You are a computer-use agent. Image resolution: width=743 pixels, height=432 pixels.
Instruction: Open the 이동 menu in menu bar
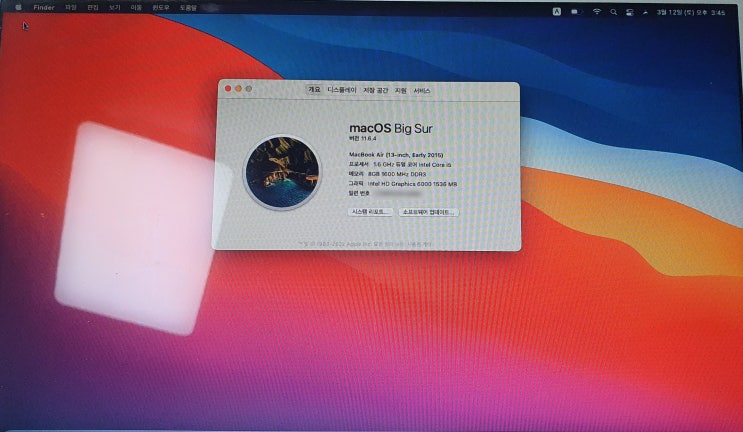pyautogui.click(x=136, y=8)
